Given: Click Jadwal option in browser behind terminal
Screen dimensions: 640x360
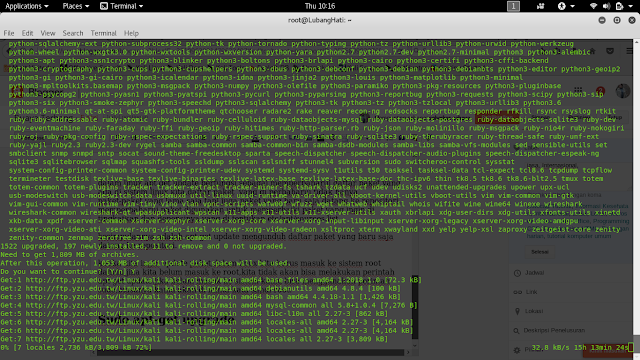Looking at the screenshot, I should [x=534, y=273].
